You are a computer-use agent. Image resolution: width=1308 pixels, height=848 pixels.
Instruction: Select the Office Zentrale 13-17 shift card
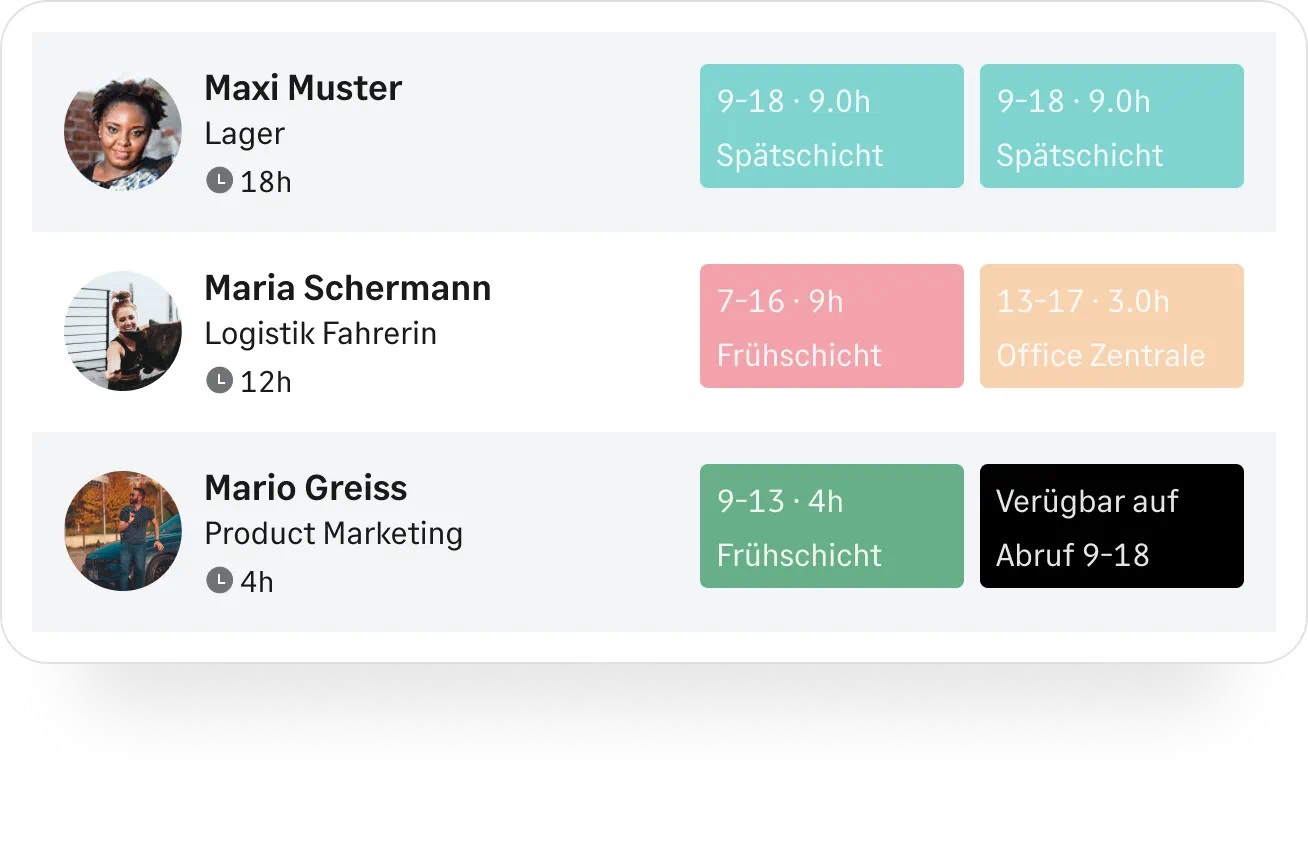(1112, 326)
